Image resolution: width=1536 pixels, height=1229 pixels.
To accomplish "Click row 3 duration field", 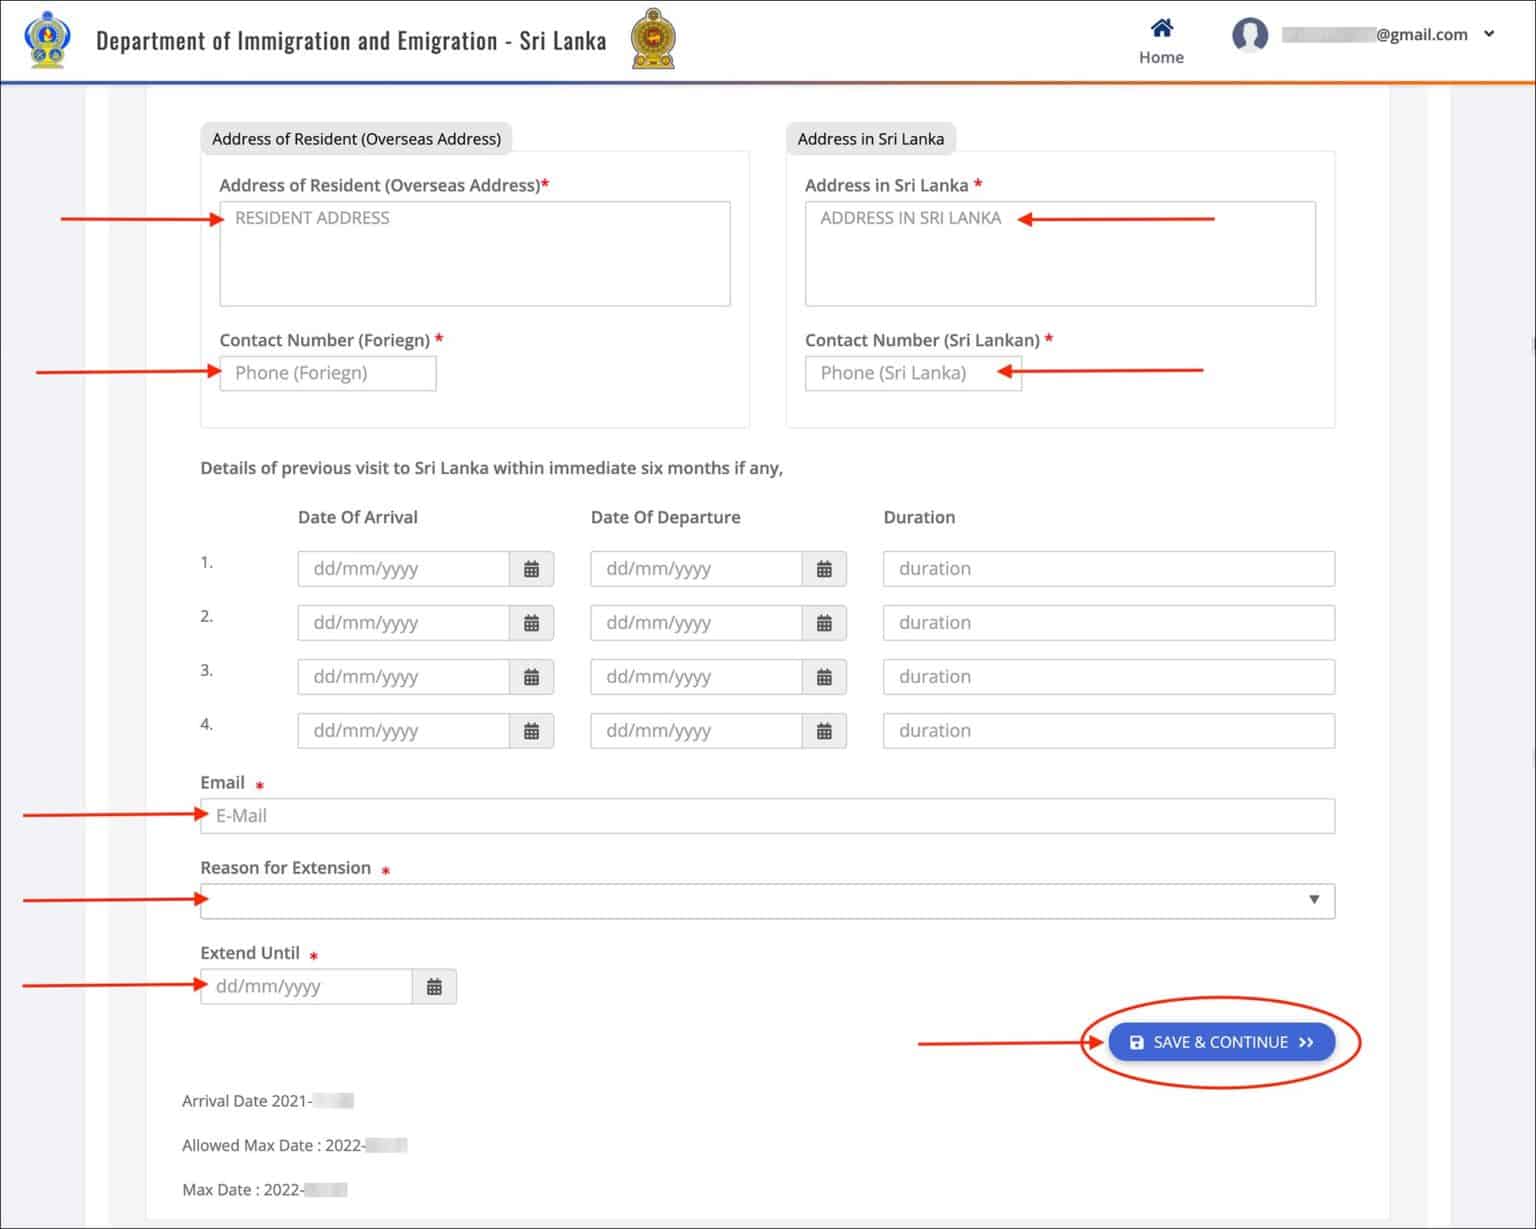I will click(1109, 677).
